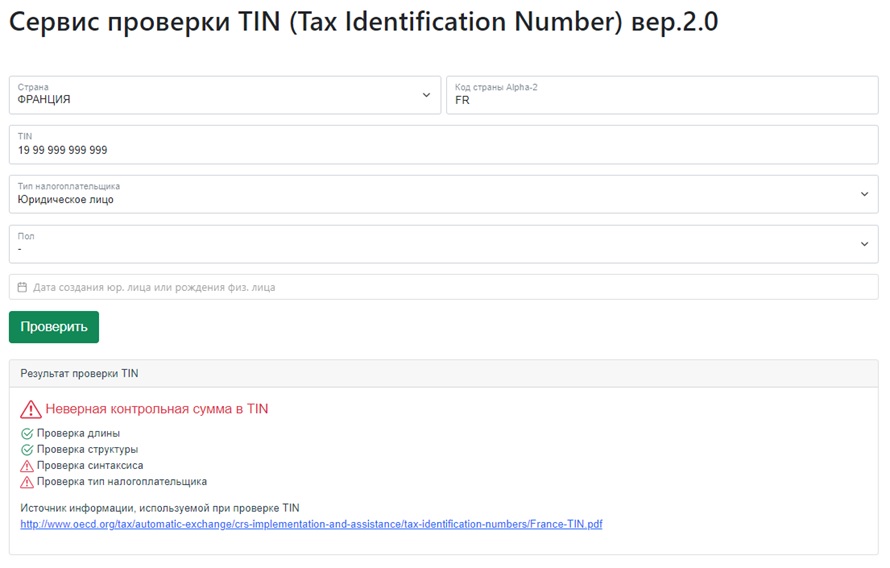Click warning icon next to Проверка синтаксиса
The height and width of the screenshot is (568, 890).
click(x=27, y=466)
